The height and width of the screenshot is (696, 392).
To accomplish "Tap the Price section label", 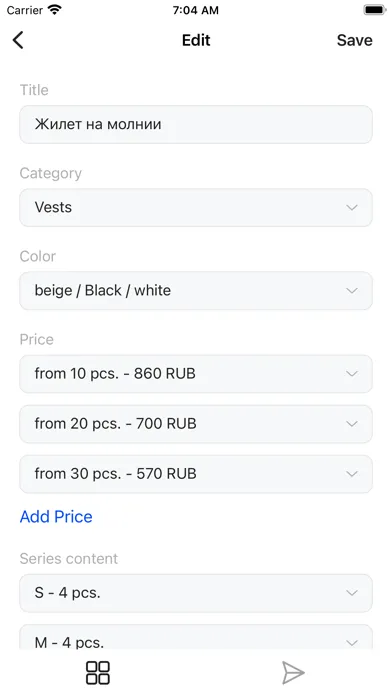I will pos(36,340).
